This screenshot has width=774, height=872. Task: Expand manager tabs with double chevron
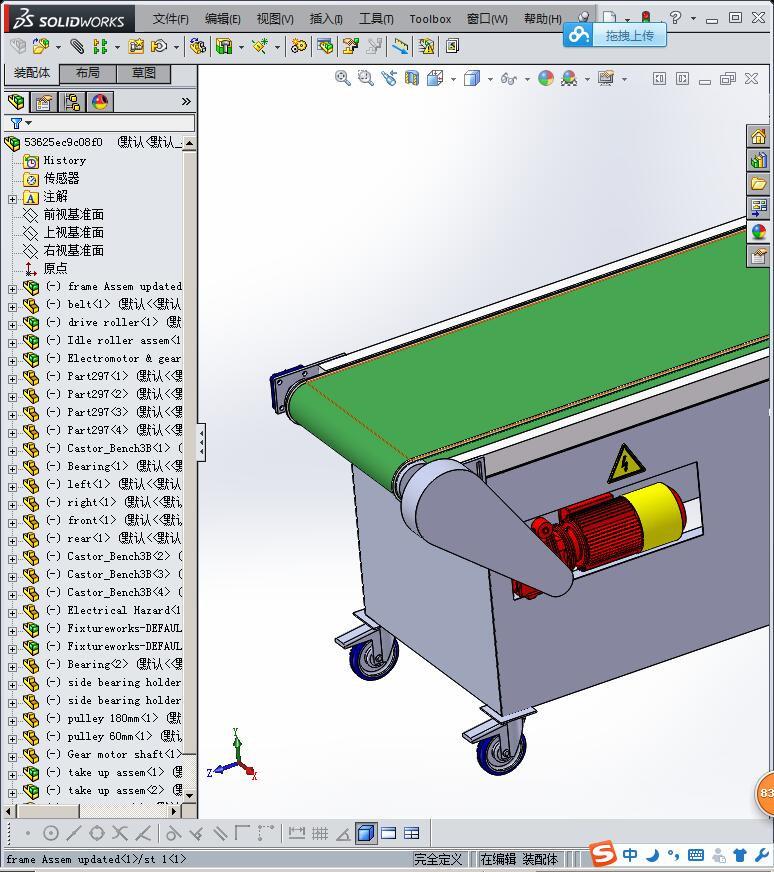tap(186, 101)
